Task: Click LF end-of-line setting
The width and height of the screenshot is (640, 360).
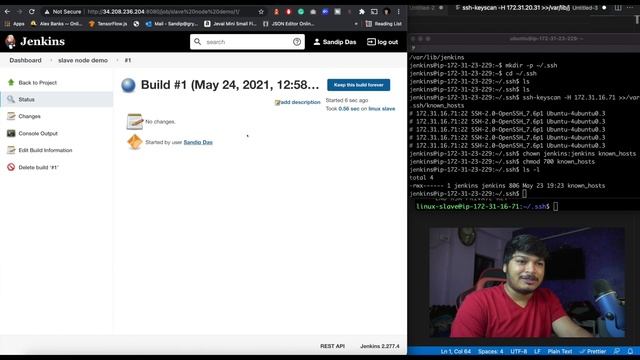Action: [x=537, y=351]
